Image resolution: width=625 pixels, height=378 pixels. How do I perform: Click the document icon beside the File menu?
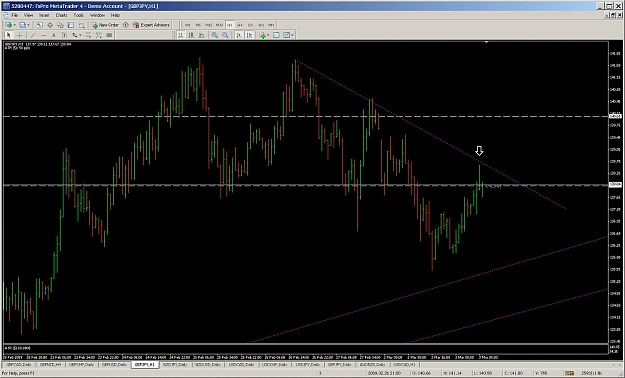click(x=6, y=15)
